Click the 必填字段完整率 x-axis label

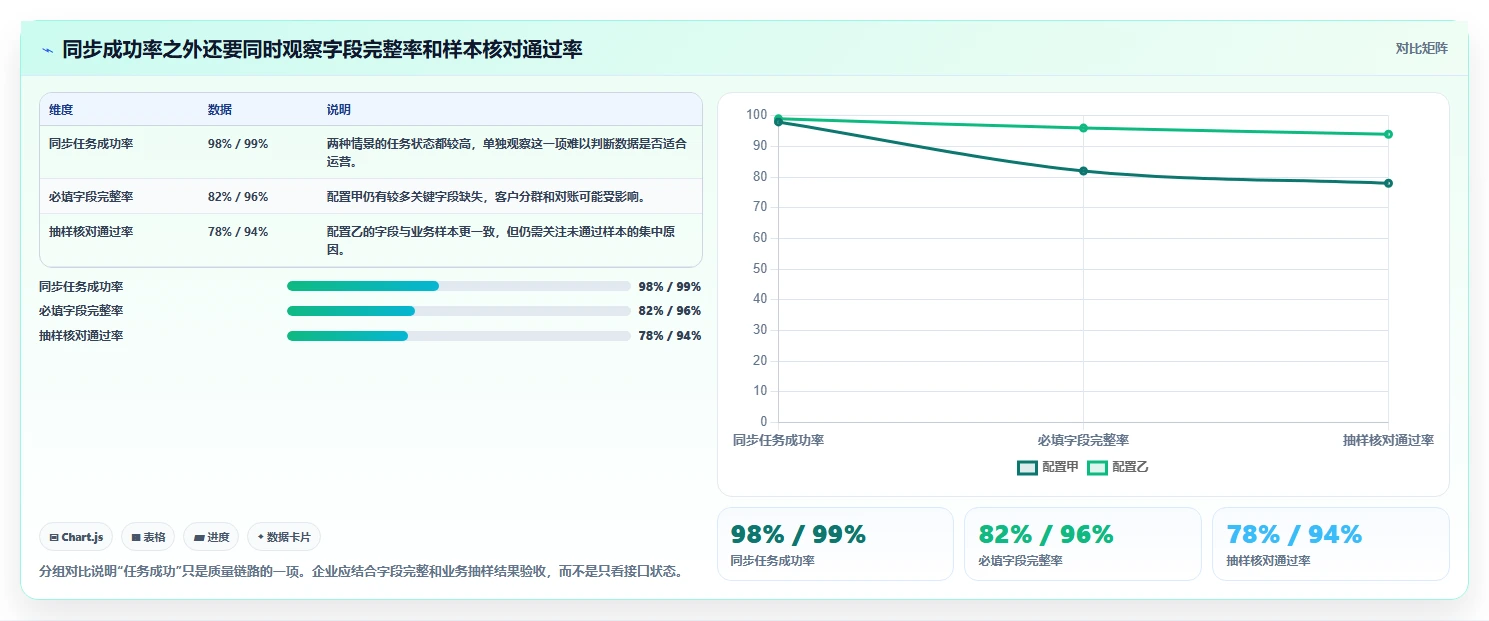click(x=1083, y=441)
